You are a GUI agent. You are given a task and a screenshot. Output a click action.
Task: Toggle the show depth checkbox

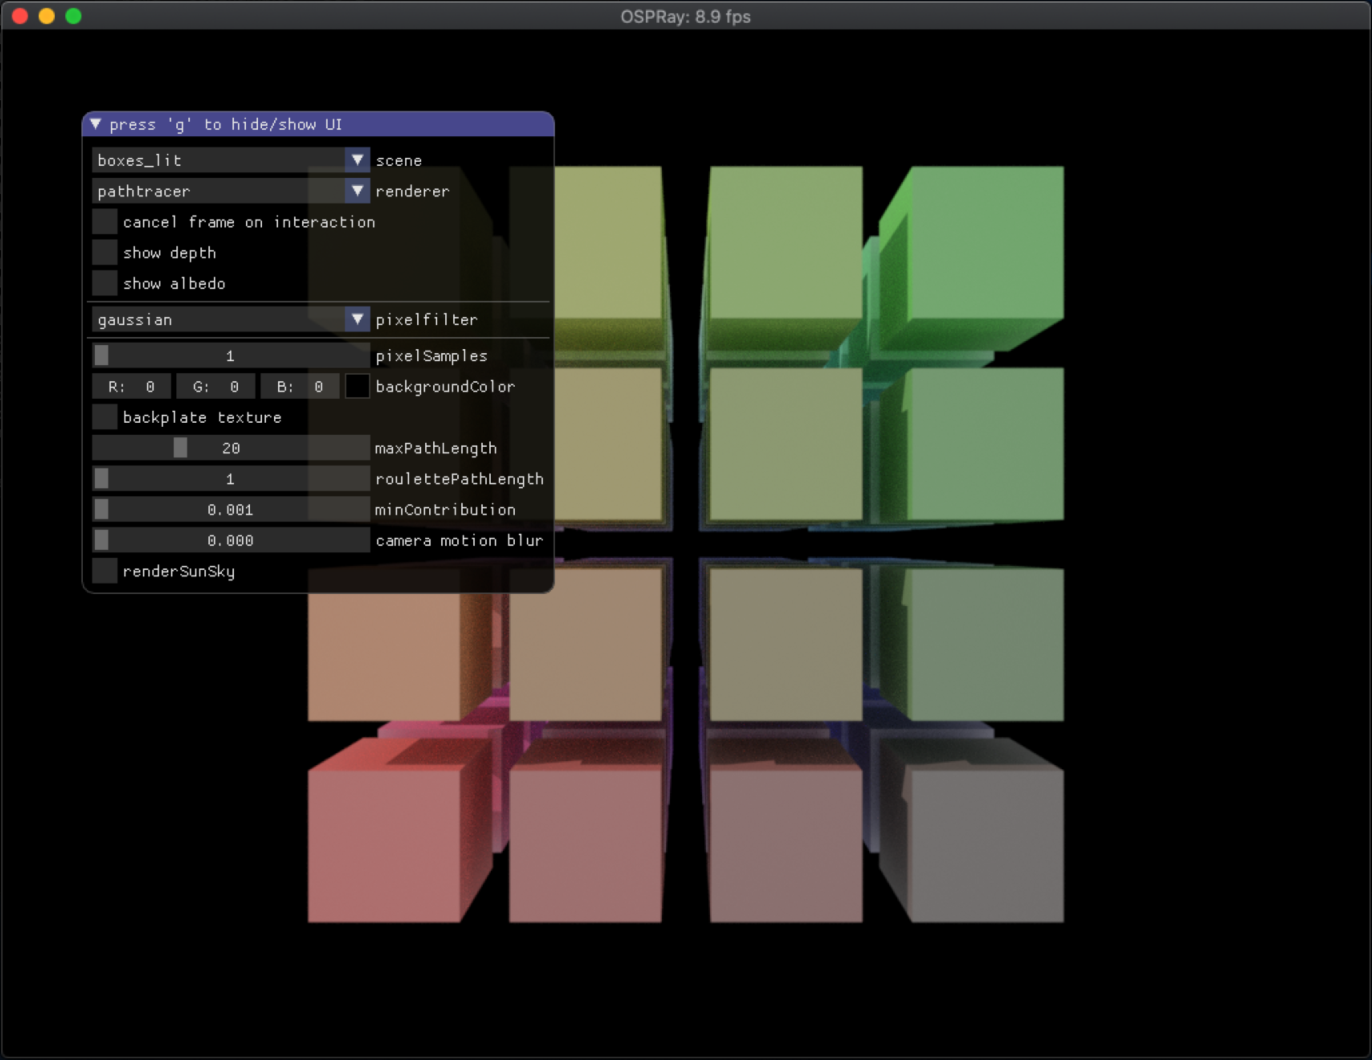click(x=105, y=253)
